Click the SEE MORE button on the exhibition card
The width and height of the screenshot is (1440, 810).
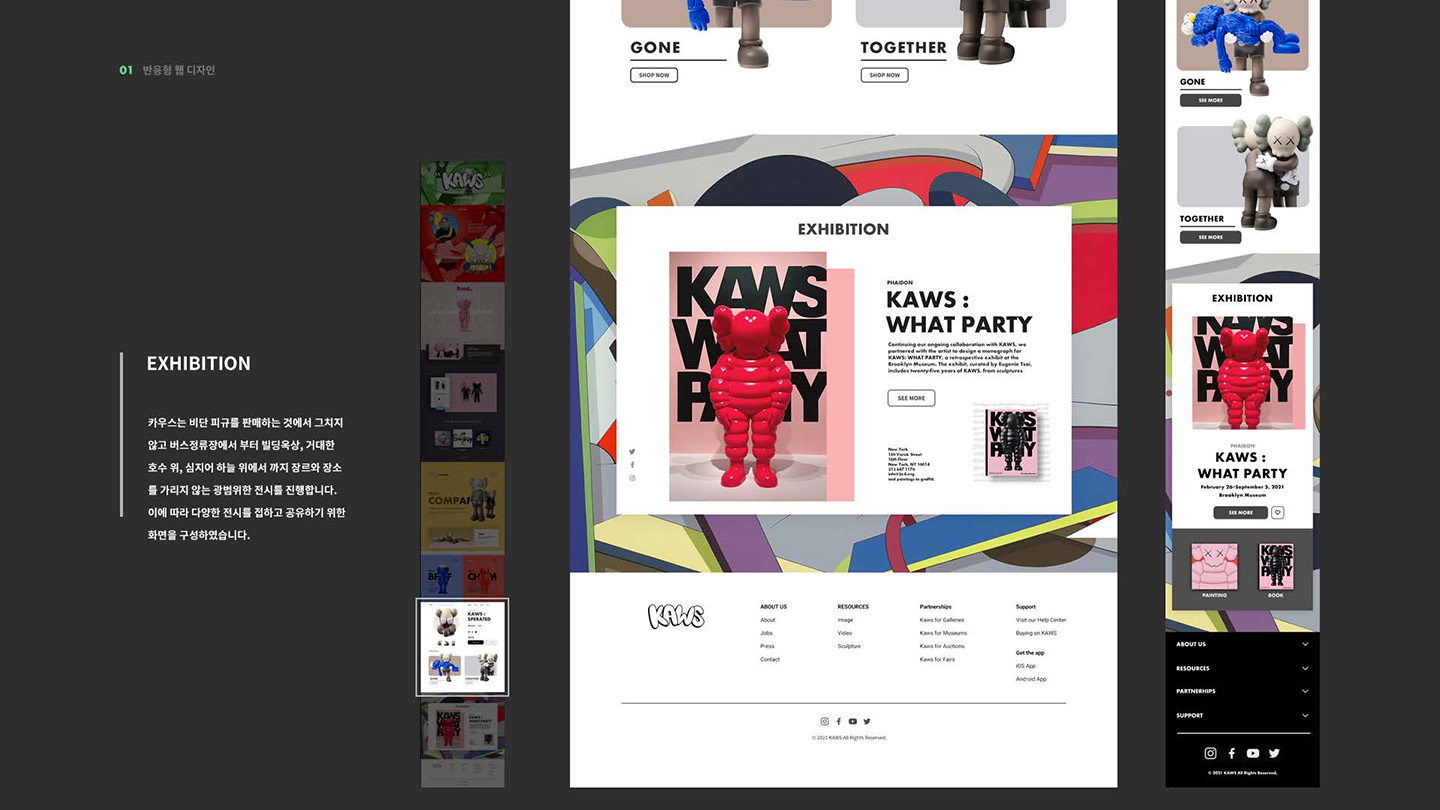coord(910,397)
